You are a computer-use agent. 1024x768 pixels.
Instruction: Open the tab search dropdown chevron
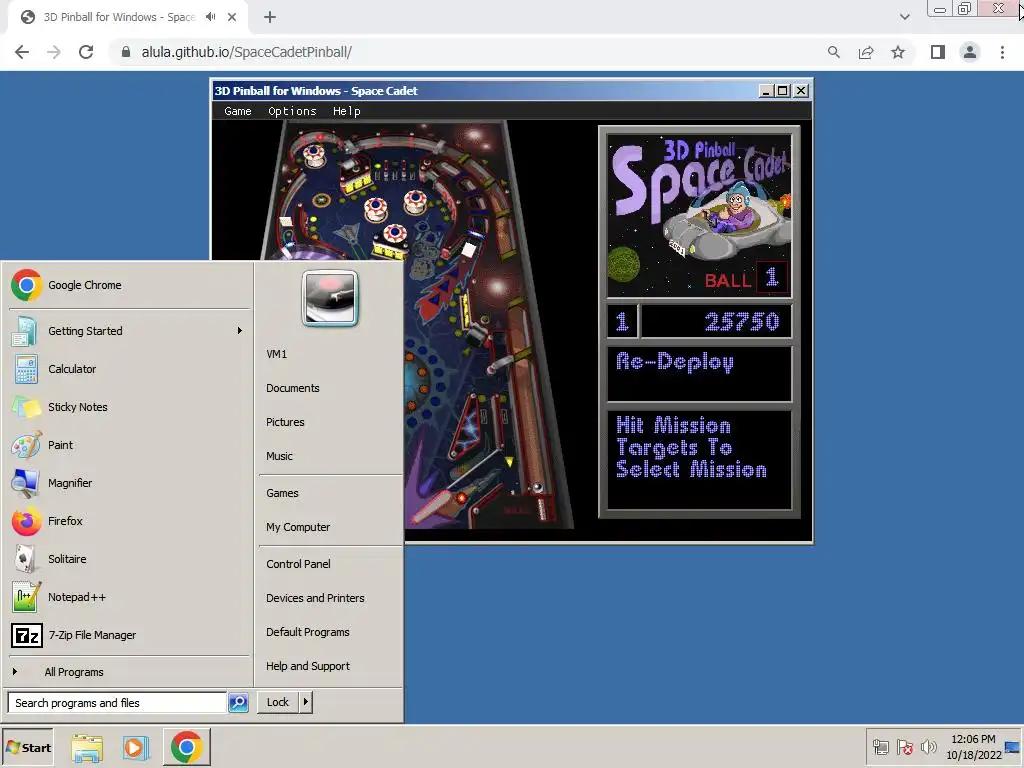pos(904,17)
